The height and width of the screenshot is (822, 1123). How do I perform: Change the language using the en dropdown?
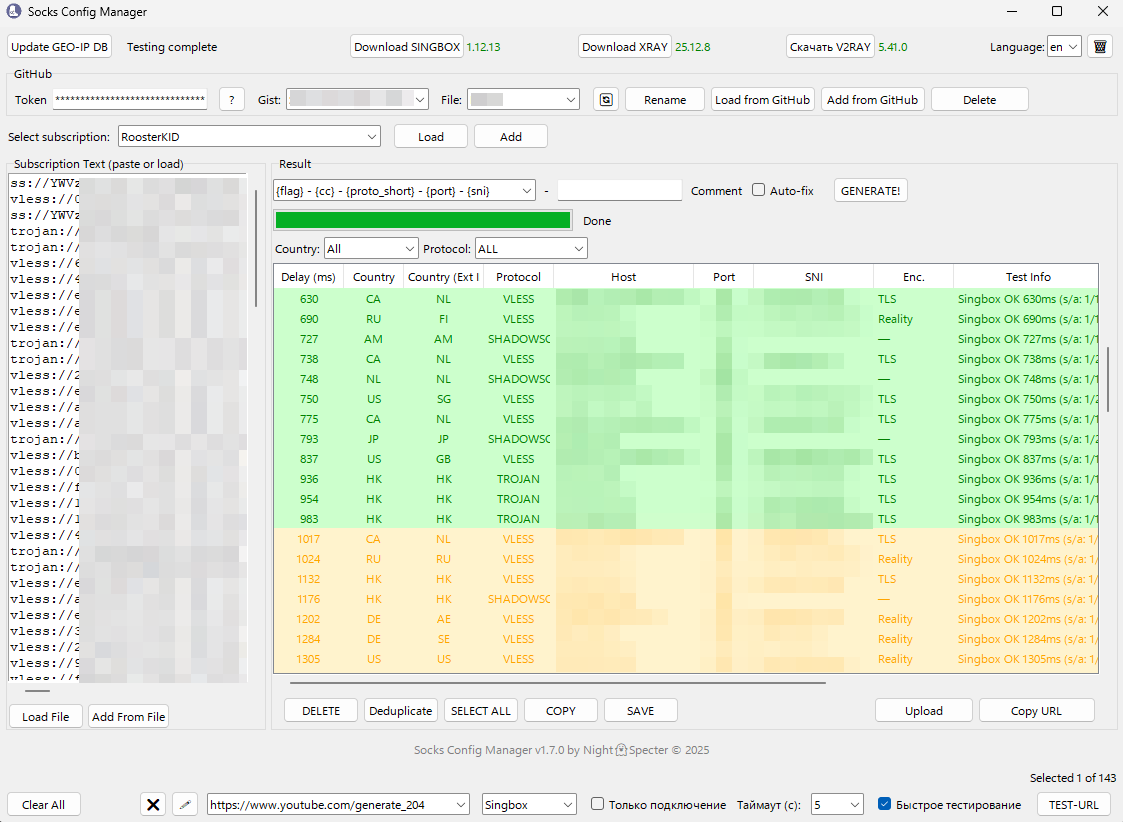point(1064,46)
